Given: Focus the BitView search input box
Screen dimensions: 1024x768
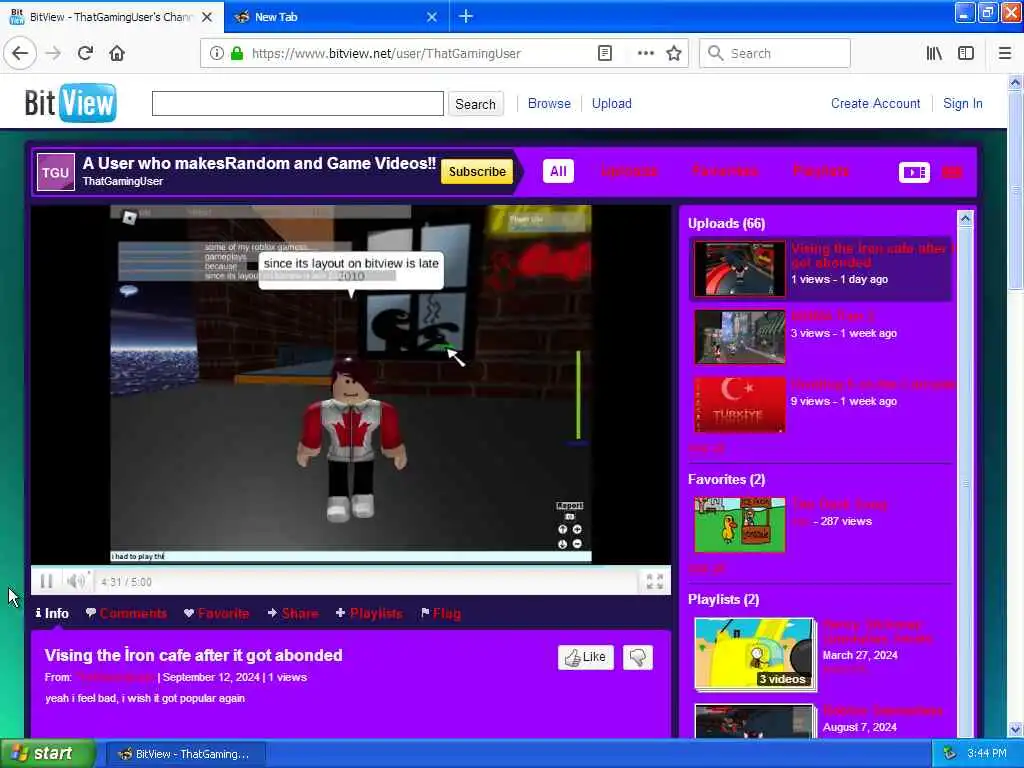Looking at the screenshot, I should (298, 103).
